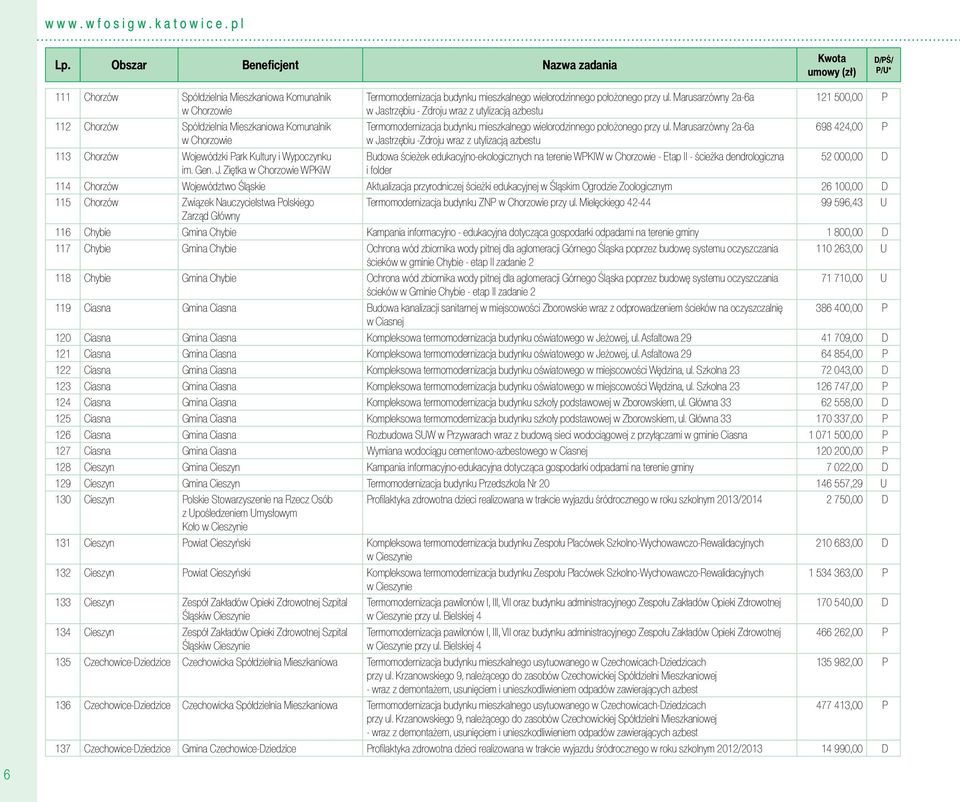The width and height of the screenshot is (960, 802).
Task: Click the amount 477 413,00
Action: pyautogui.click(x=839, y=705)
